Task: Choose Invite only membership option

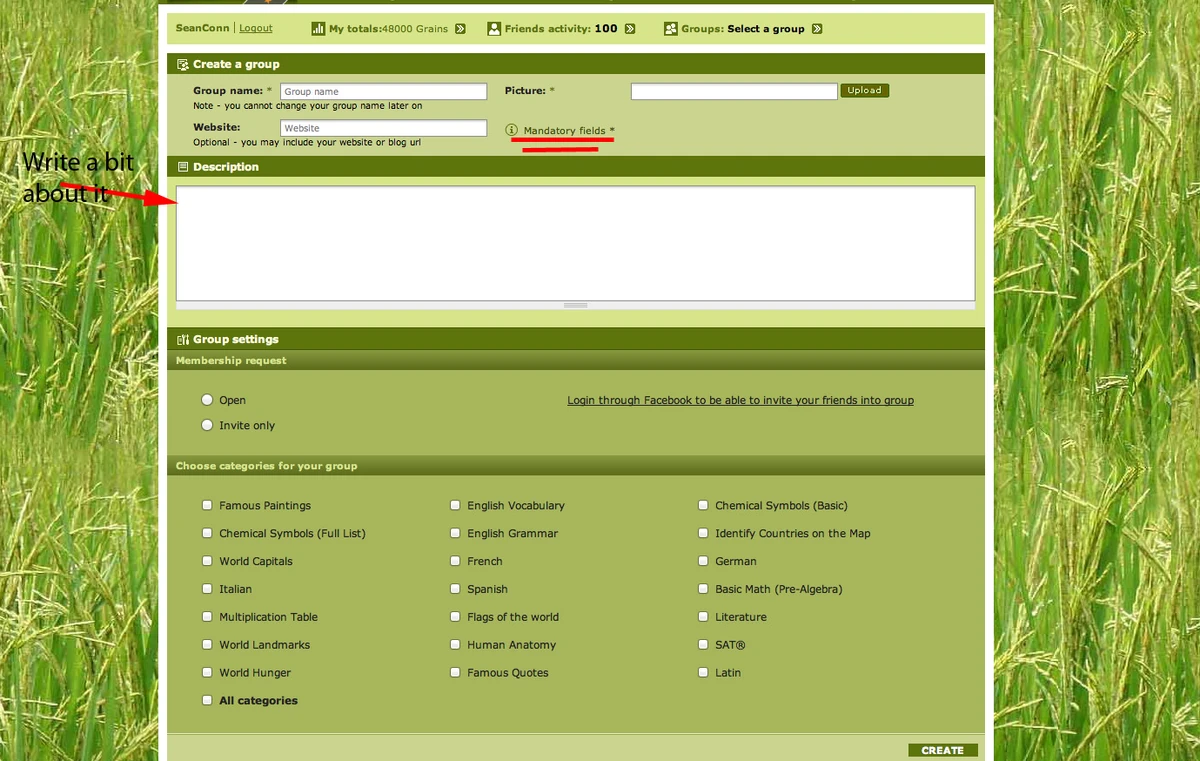Action: [x=207, y=425]
